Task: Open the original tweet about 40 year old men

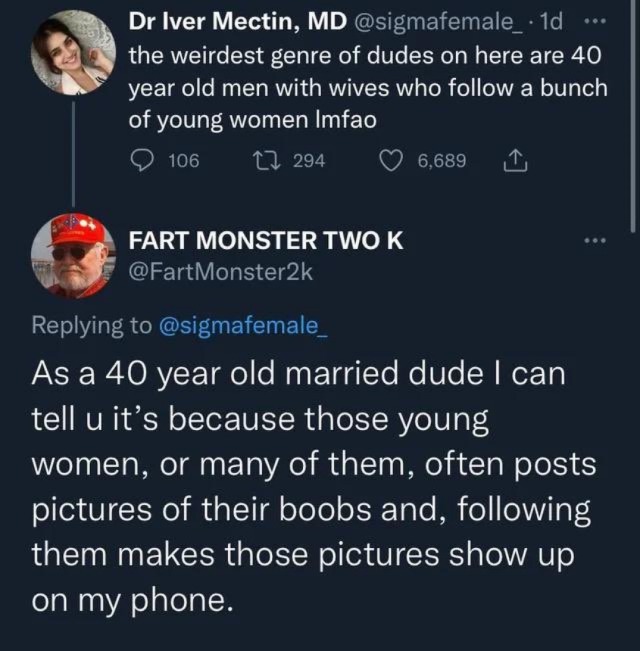Action: [368, 88]
